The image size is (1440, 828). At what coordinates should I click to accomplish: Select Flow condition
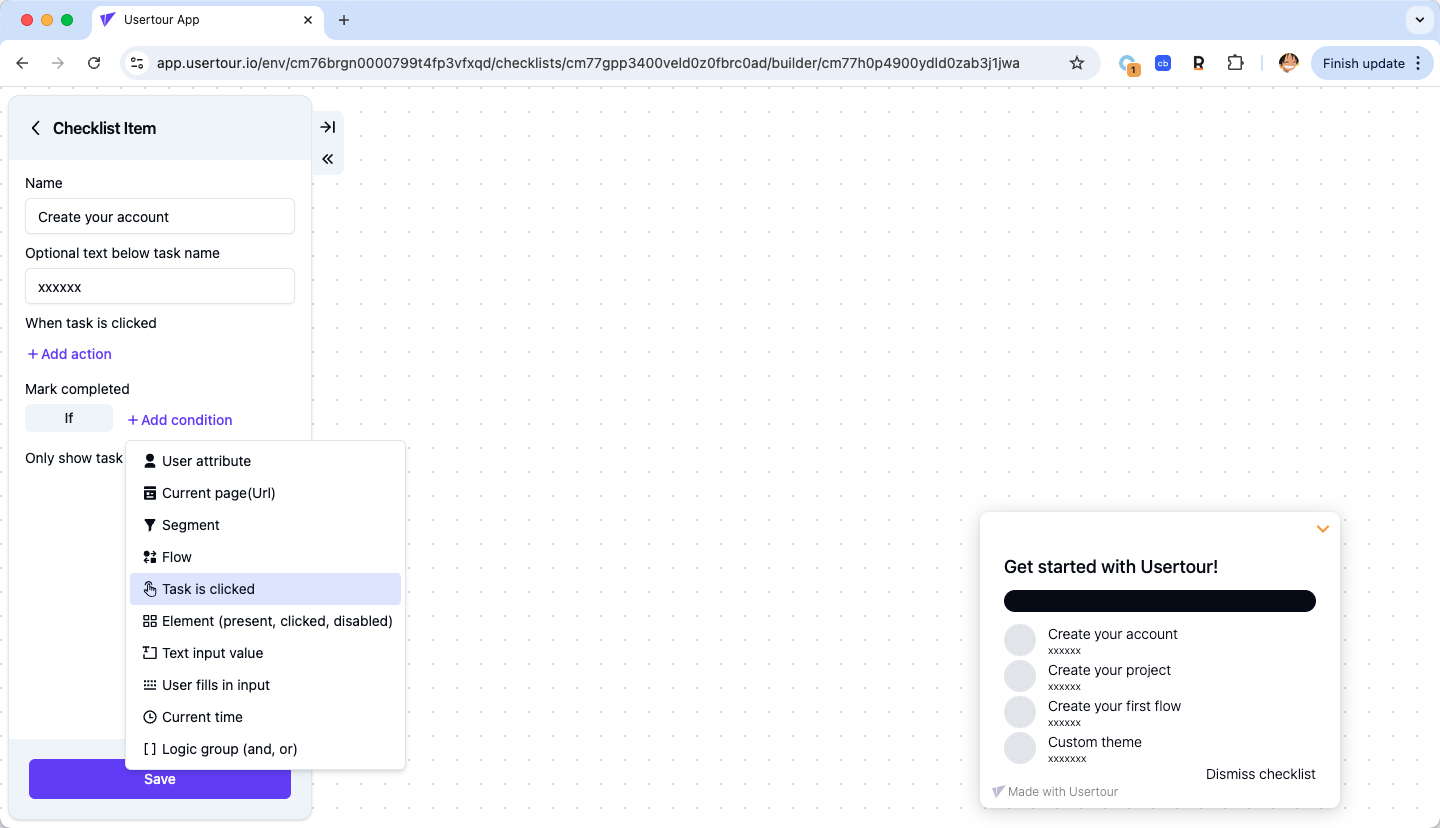[265, 557]
